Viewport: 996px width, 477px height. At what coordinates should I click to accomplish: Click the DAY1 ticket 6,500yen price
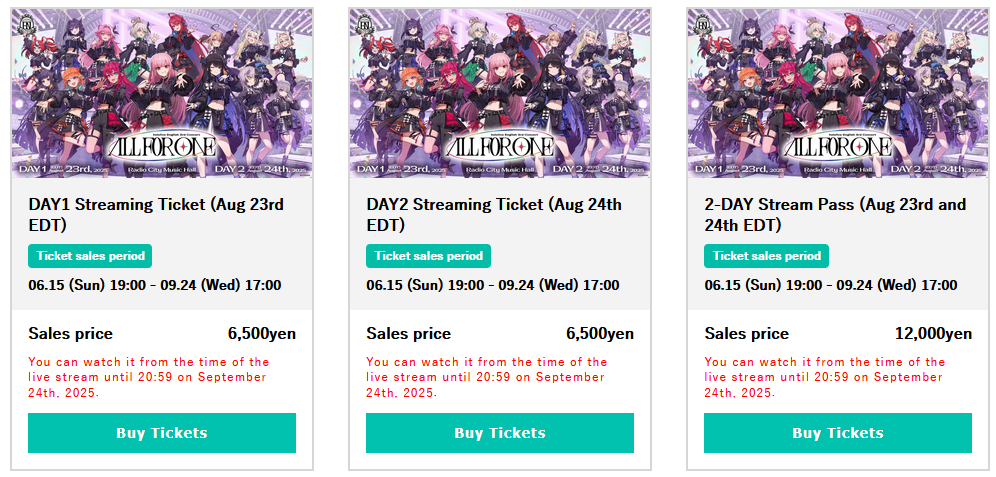tap(262, 334)
